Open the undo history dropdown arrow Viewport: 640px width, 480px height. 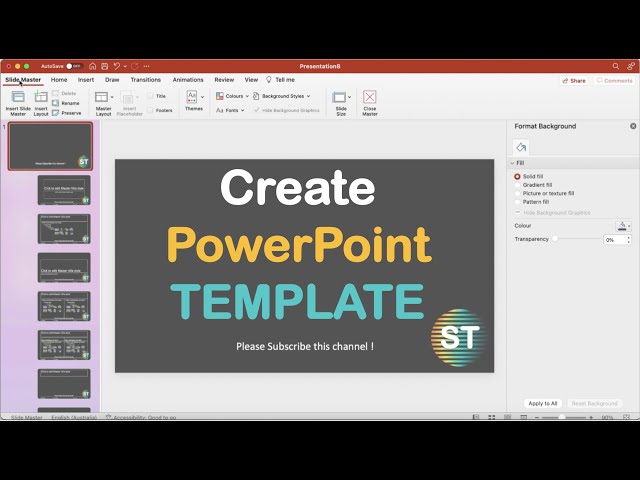pos(125,66)
